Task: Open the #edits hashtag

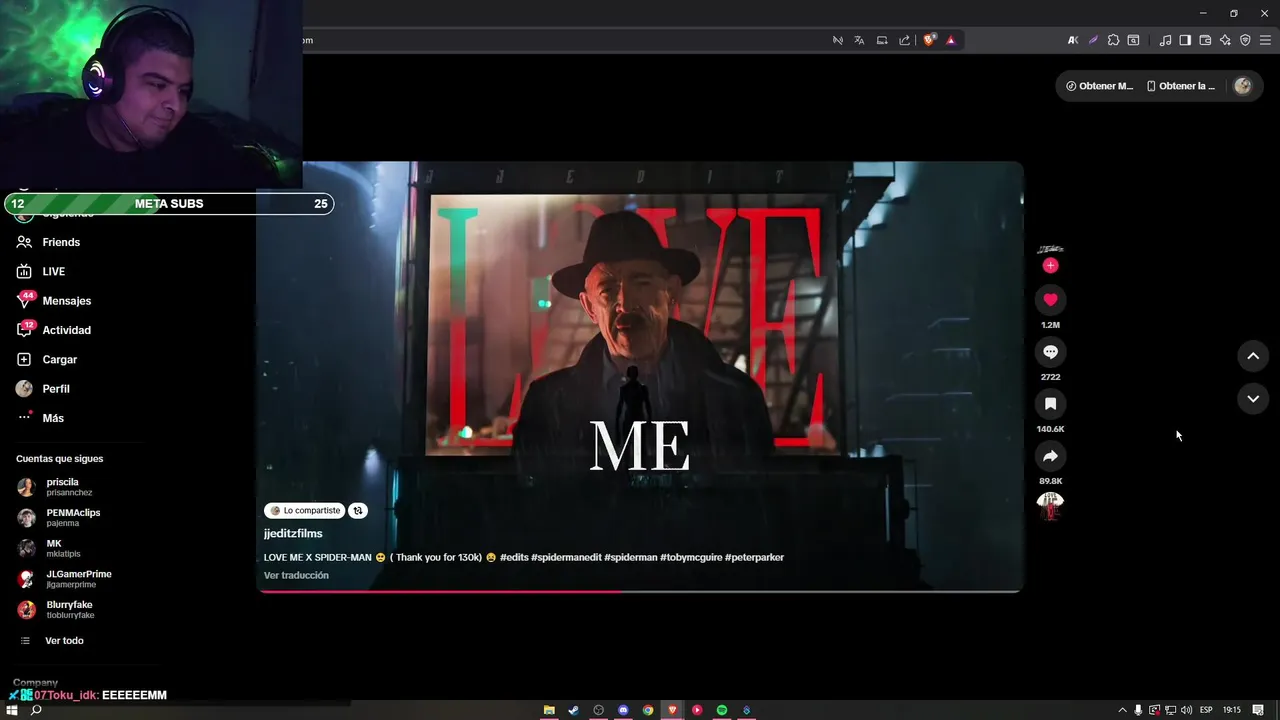Action: coord(514,557)
